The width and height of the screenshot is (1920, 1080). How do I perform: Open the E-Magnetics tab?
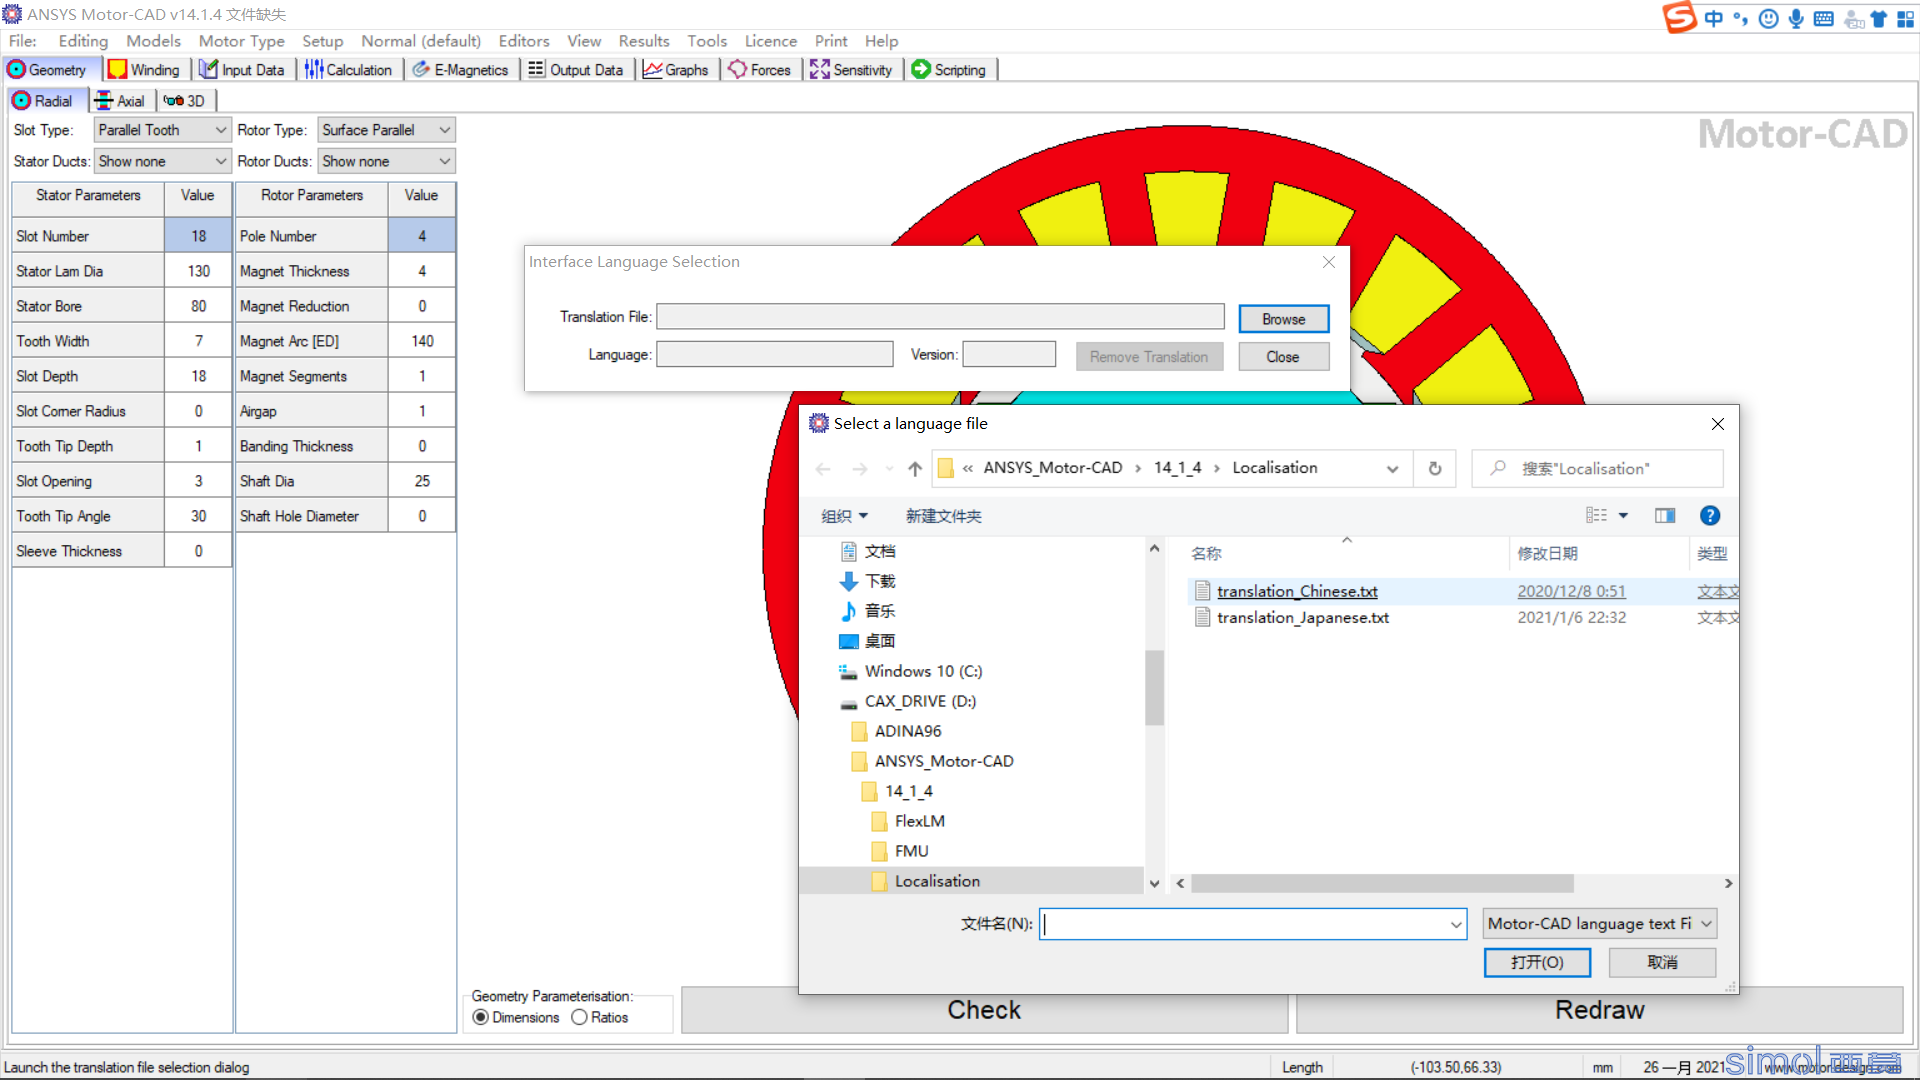pyautogui.click(x=461, y=70)
